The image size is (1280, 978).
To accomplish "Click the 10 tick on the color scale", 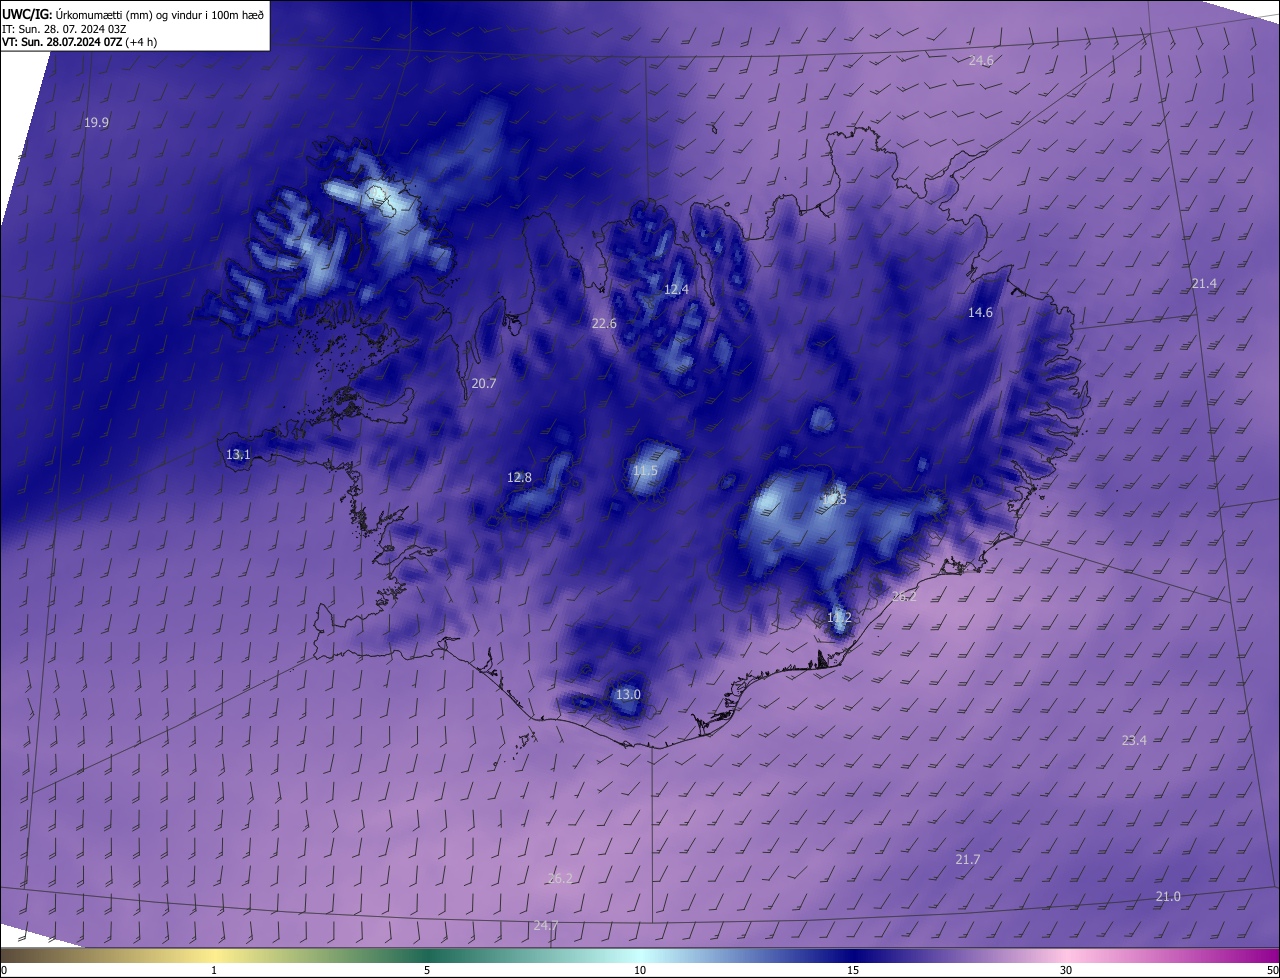I will tap(640, 970).
